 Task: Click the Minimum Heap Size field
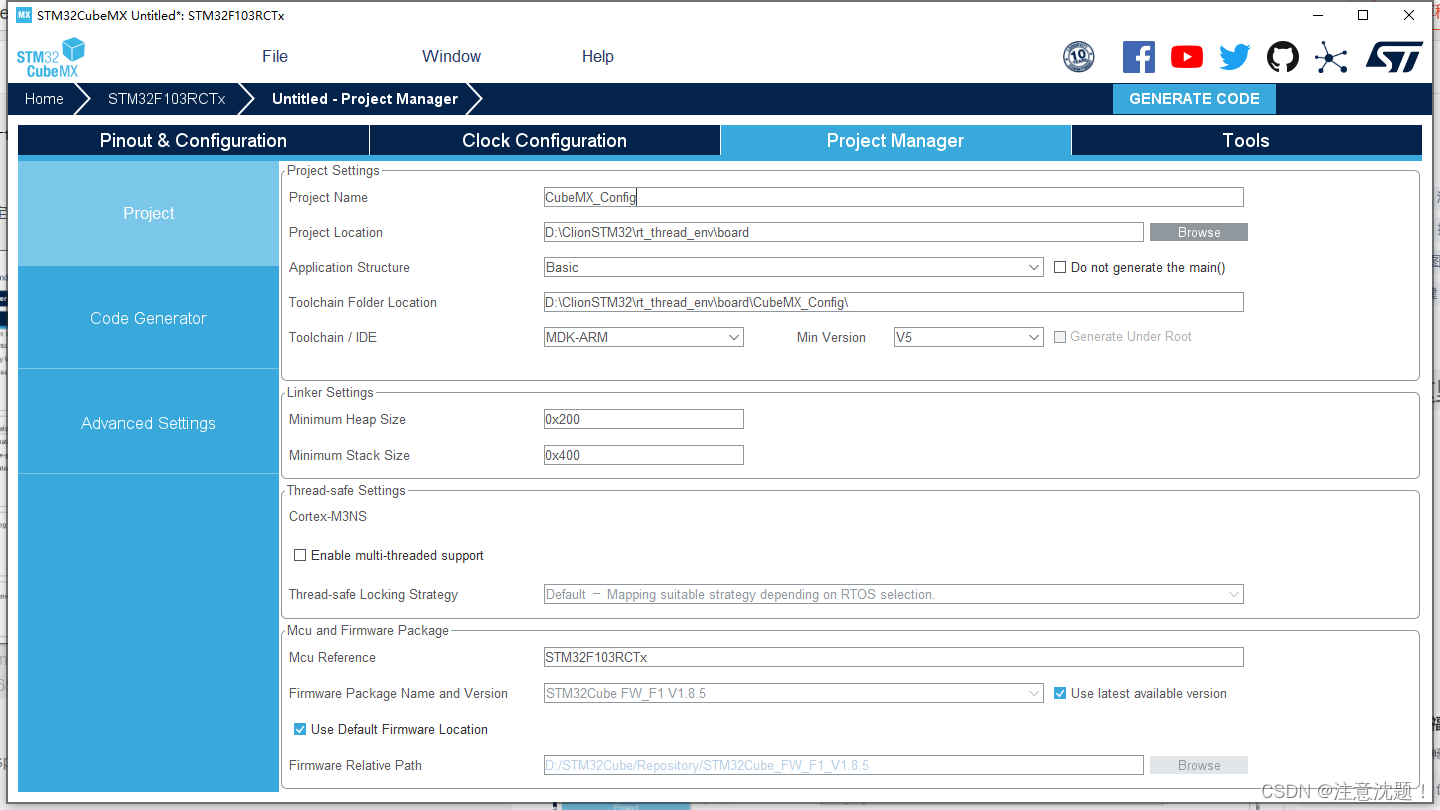pyautogui.click(x=644, y=419)
